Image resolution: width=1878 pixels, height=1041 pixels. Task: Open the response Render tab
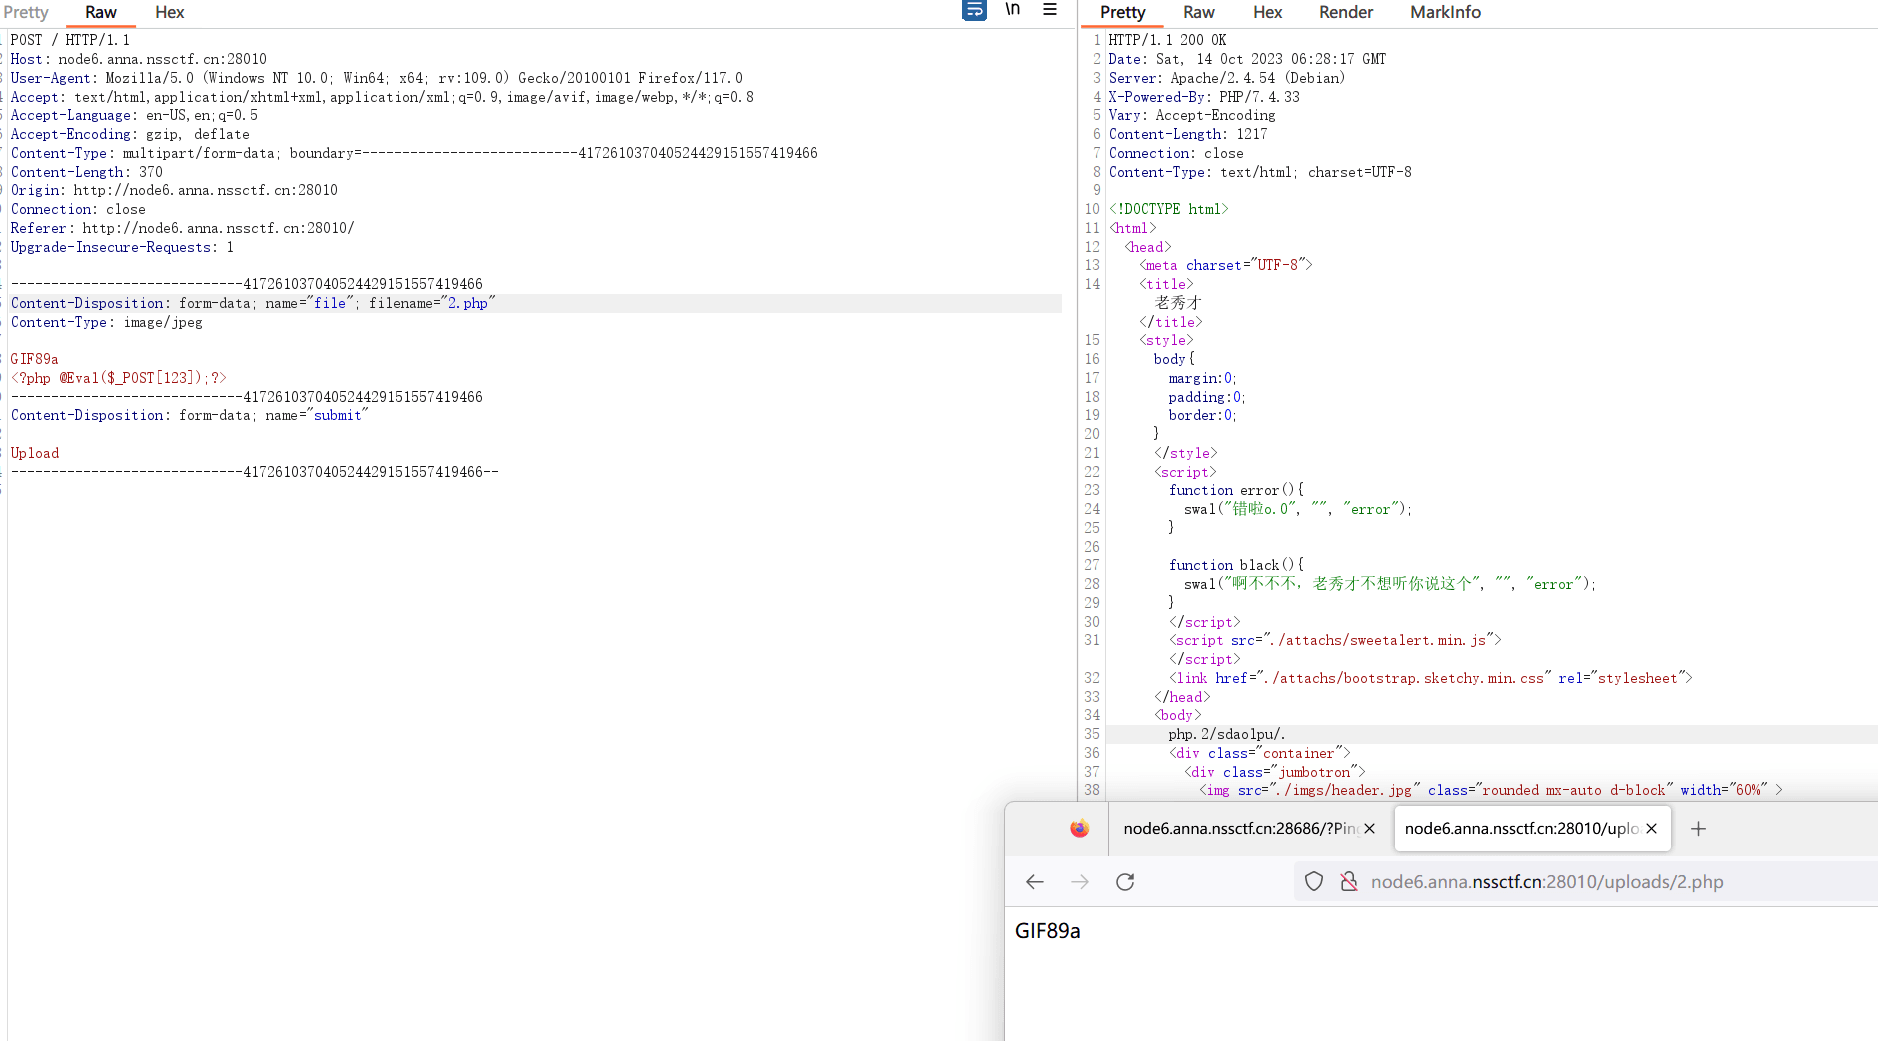point(1345,12)
